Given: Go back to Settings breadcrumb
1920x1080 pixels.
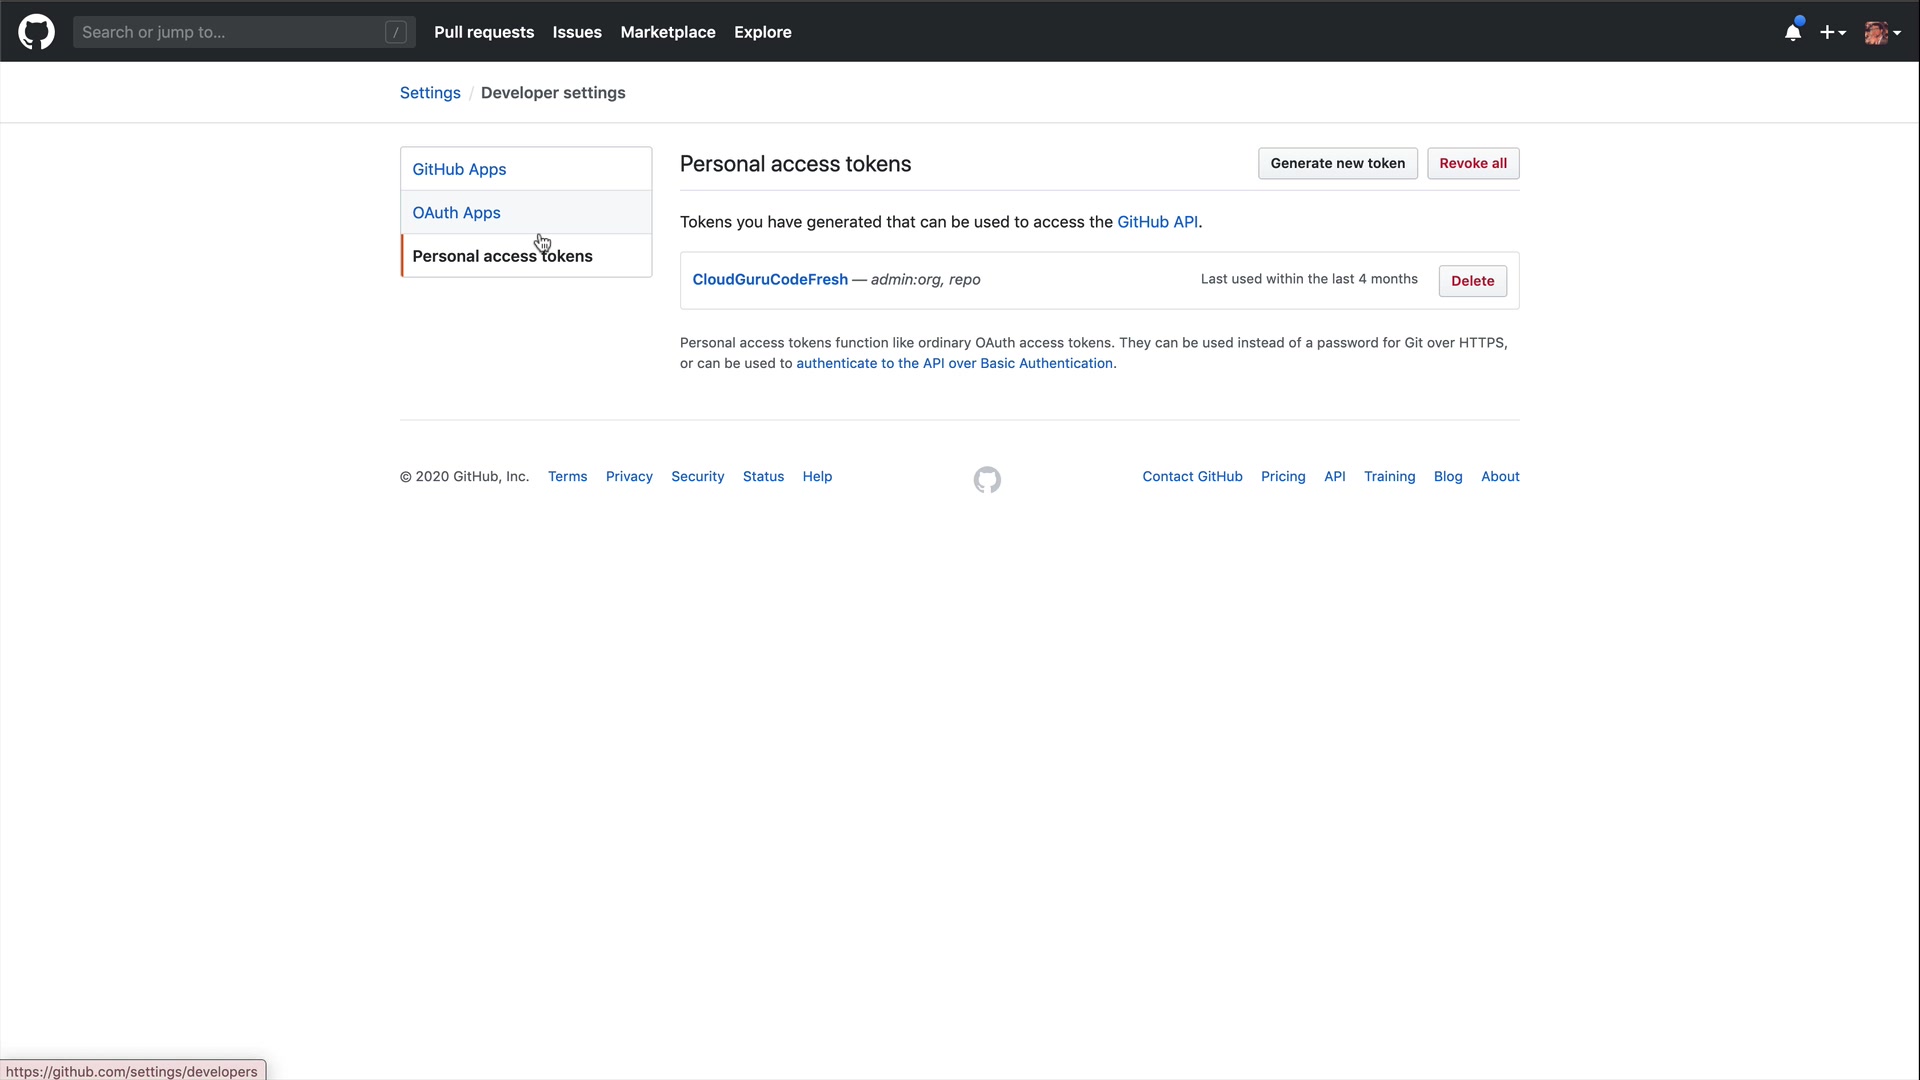Looking at the screenshot, I should (x=430, y=93).
